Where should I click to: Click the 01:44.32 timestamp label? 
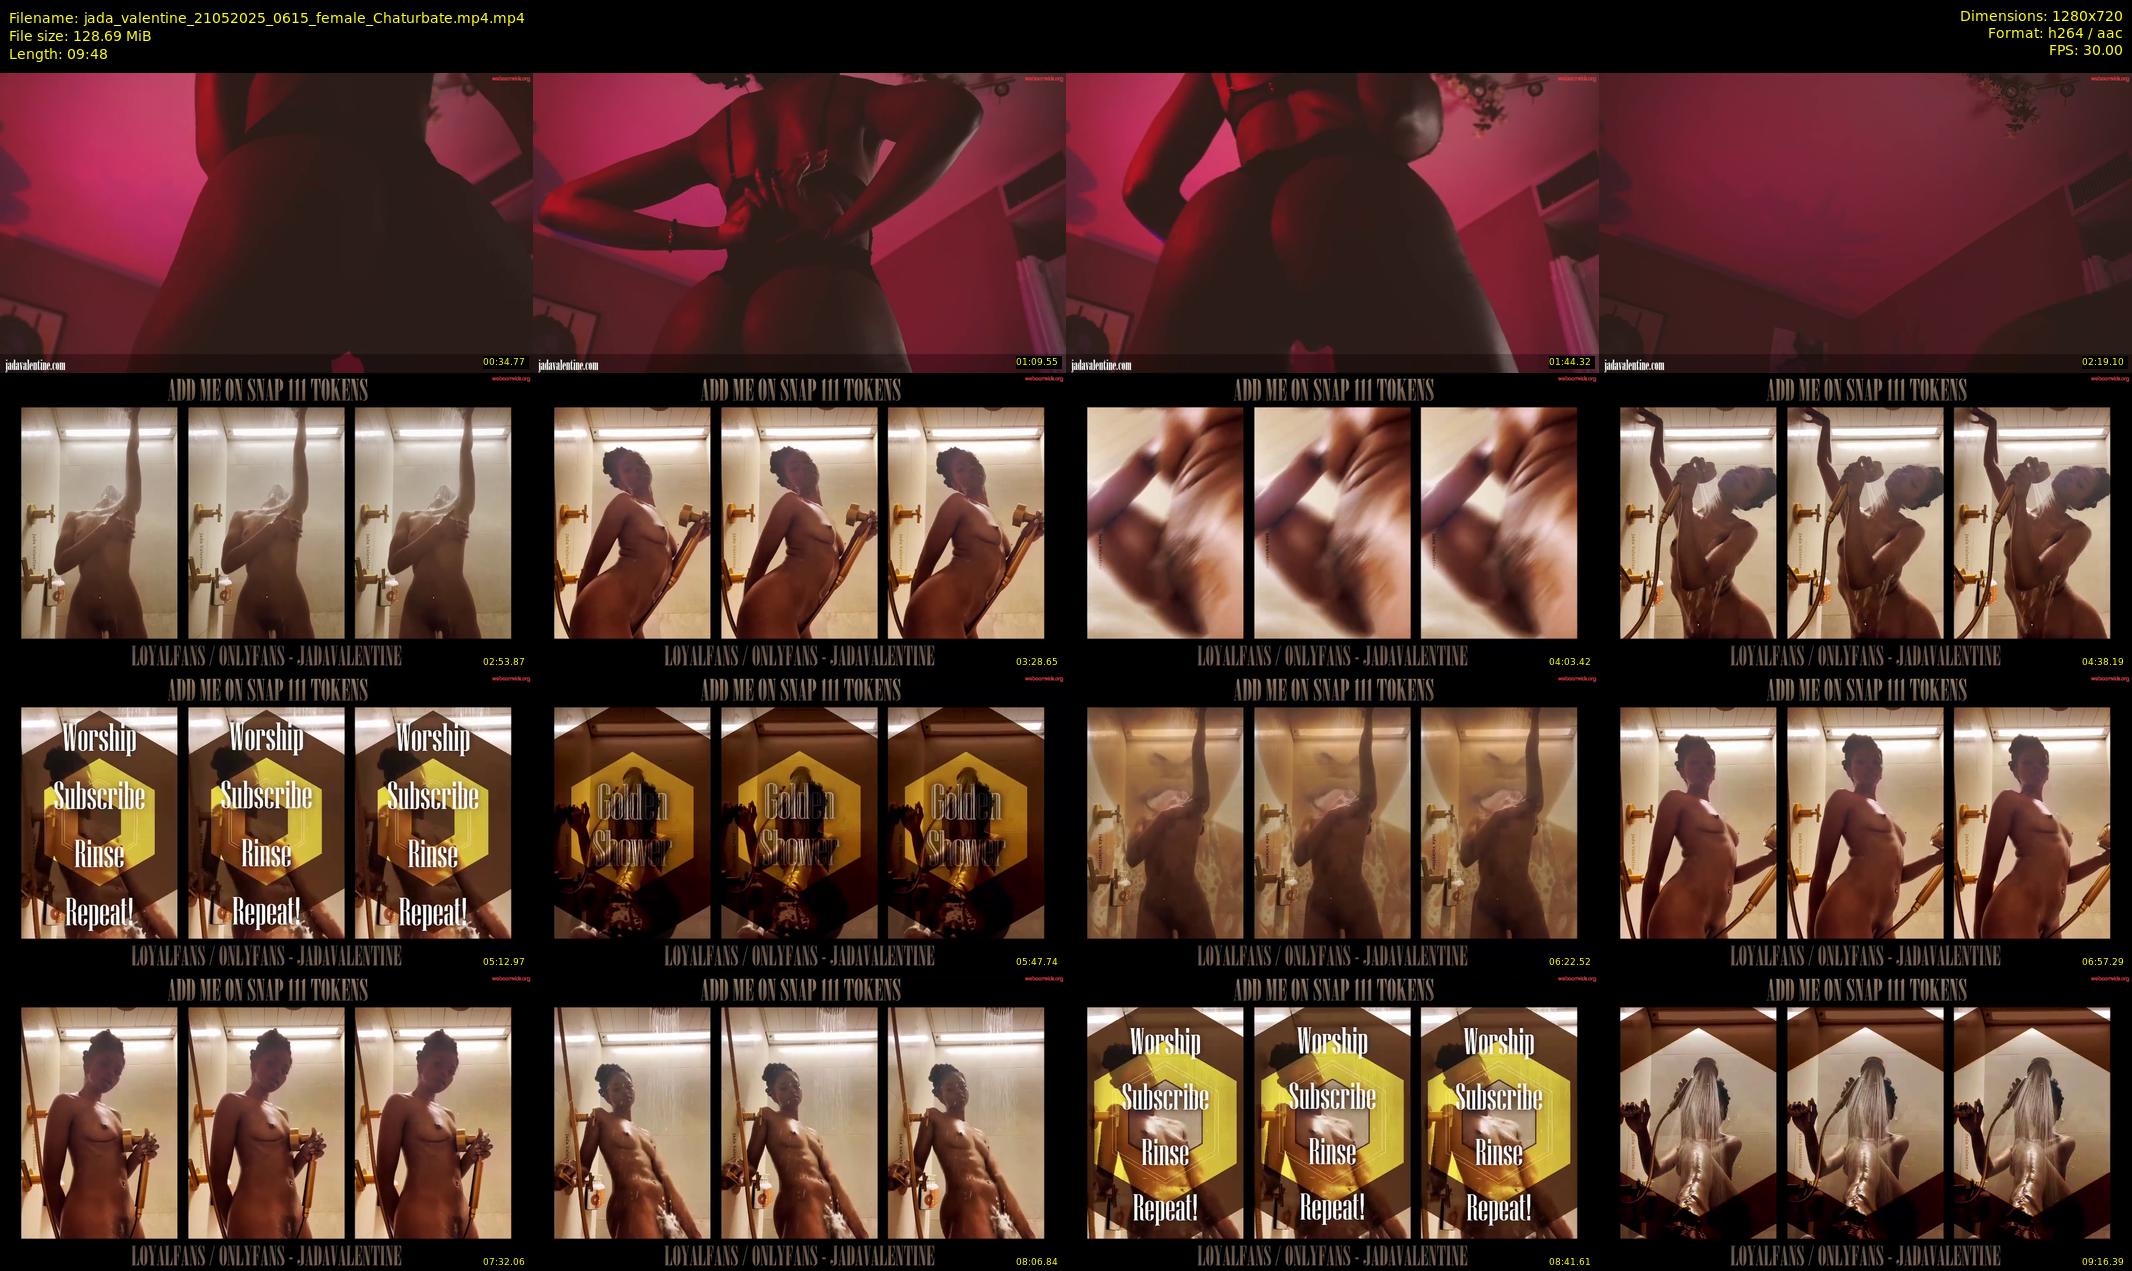[1569, 362]
